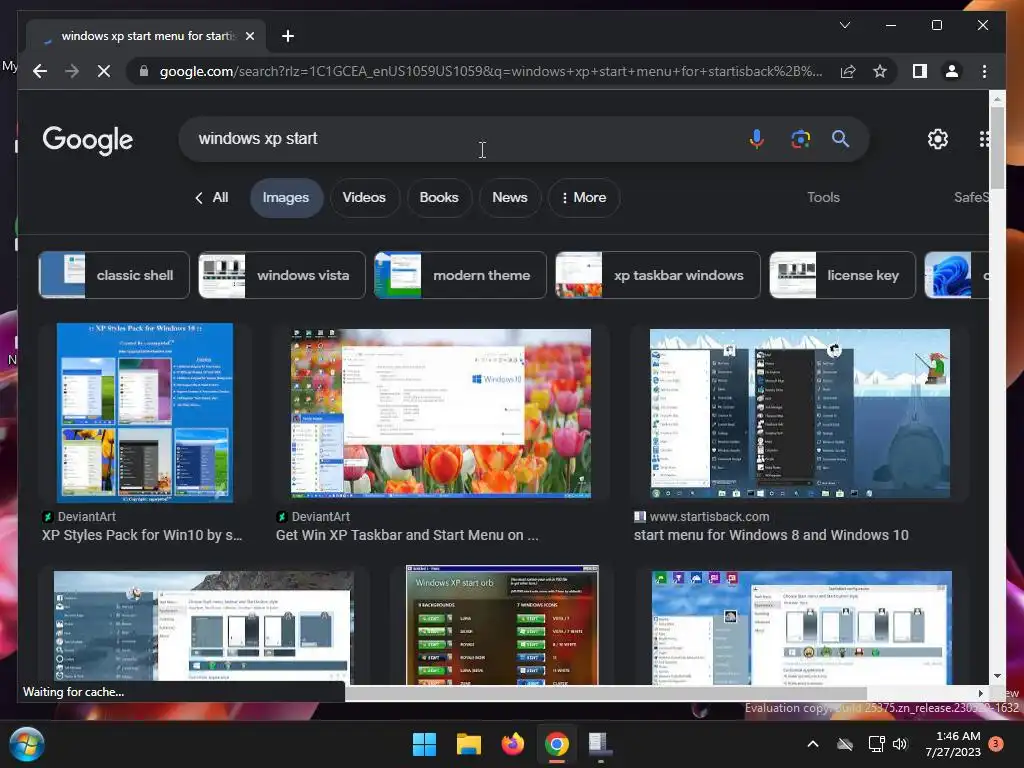Filter by modern theme chip
Image resolution: width=1024 pixels, height=768 pixels.
(460, 275)
